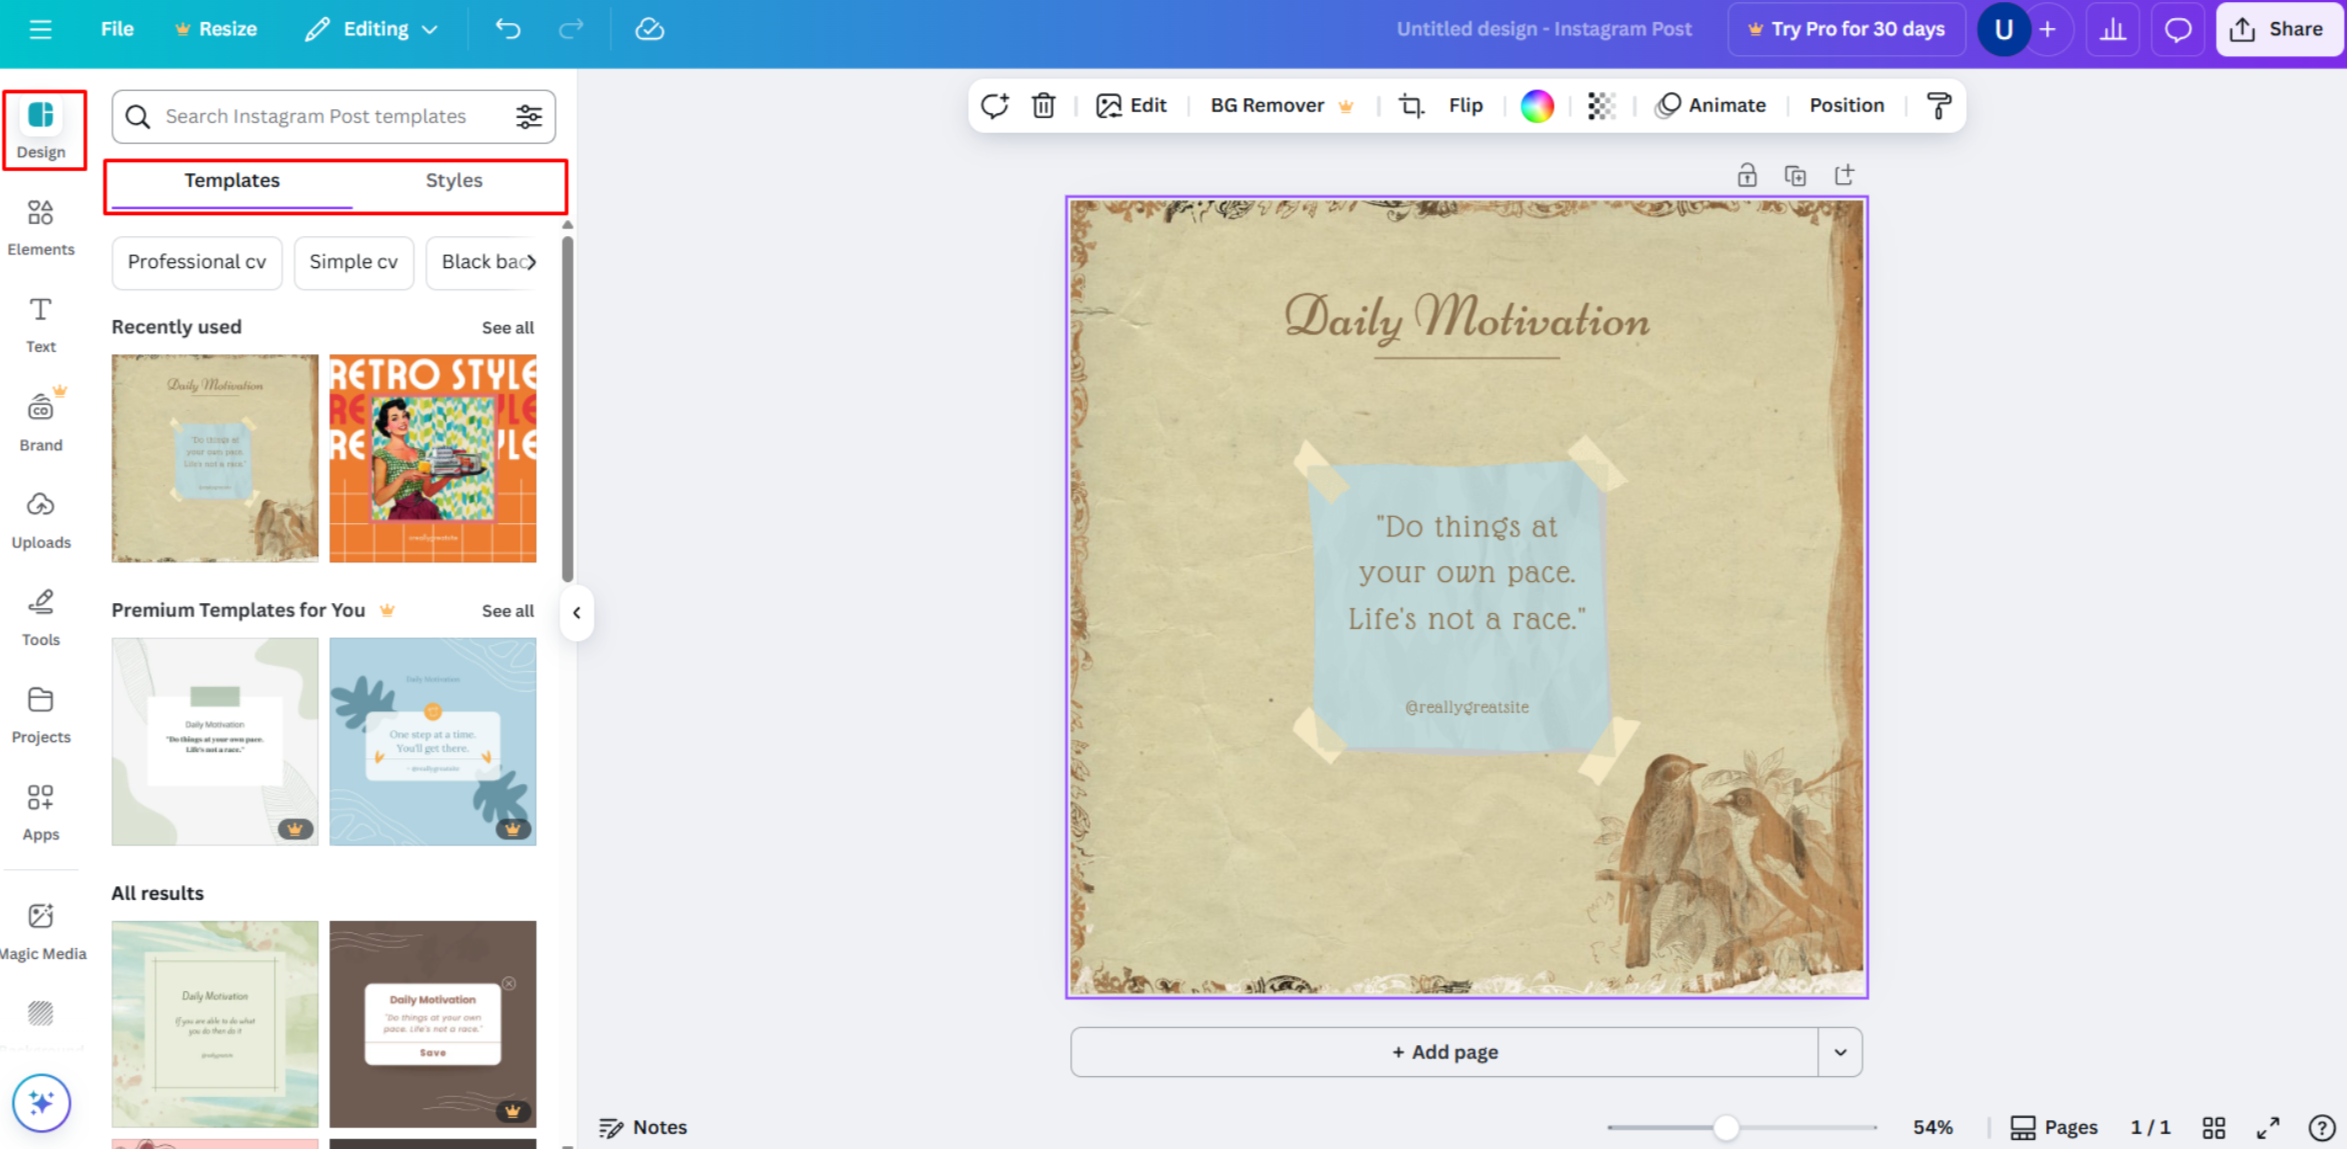
Task: Open the Text panel
Action: 41,323
